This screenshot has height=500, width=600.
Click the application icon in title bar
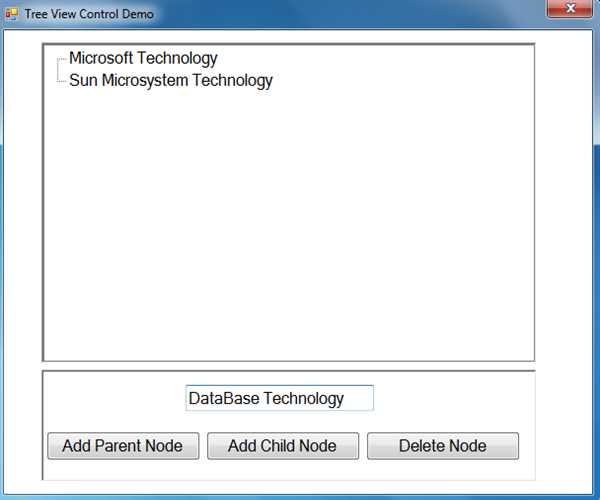[12, 14]
